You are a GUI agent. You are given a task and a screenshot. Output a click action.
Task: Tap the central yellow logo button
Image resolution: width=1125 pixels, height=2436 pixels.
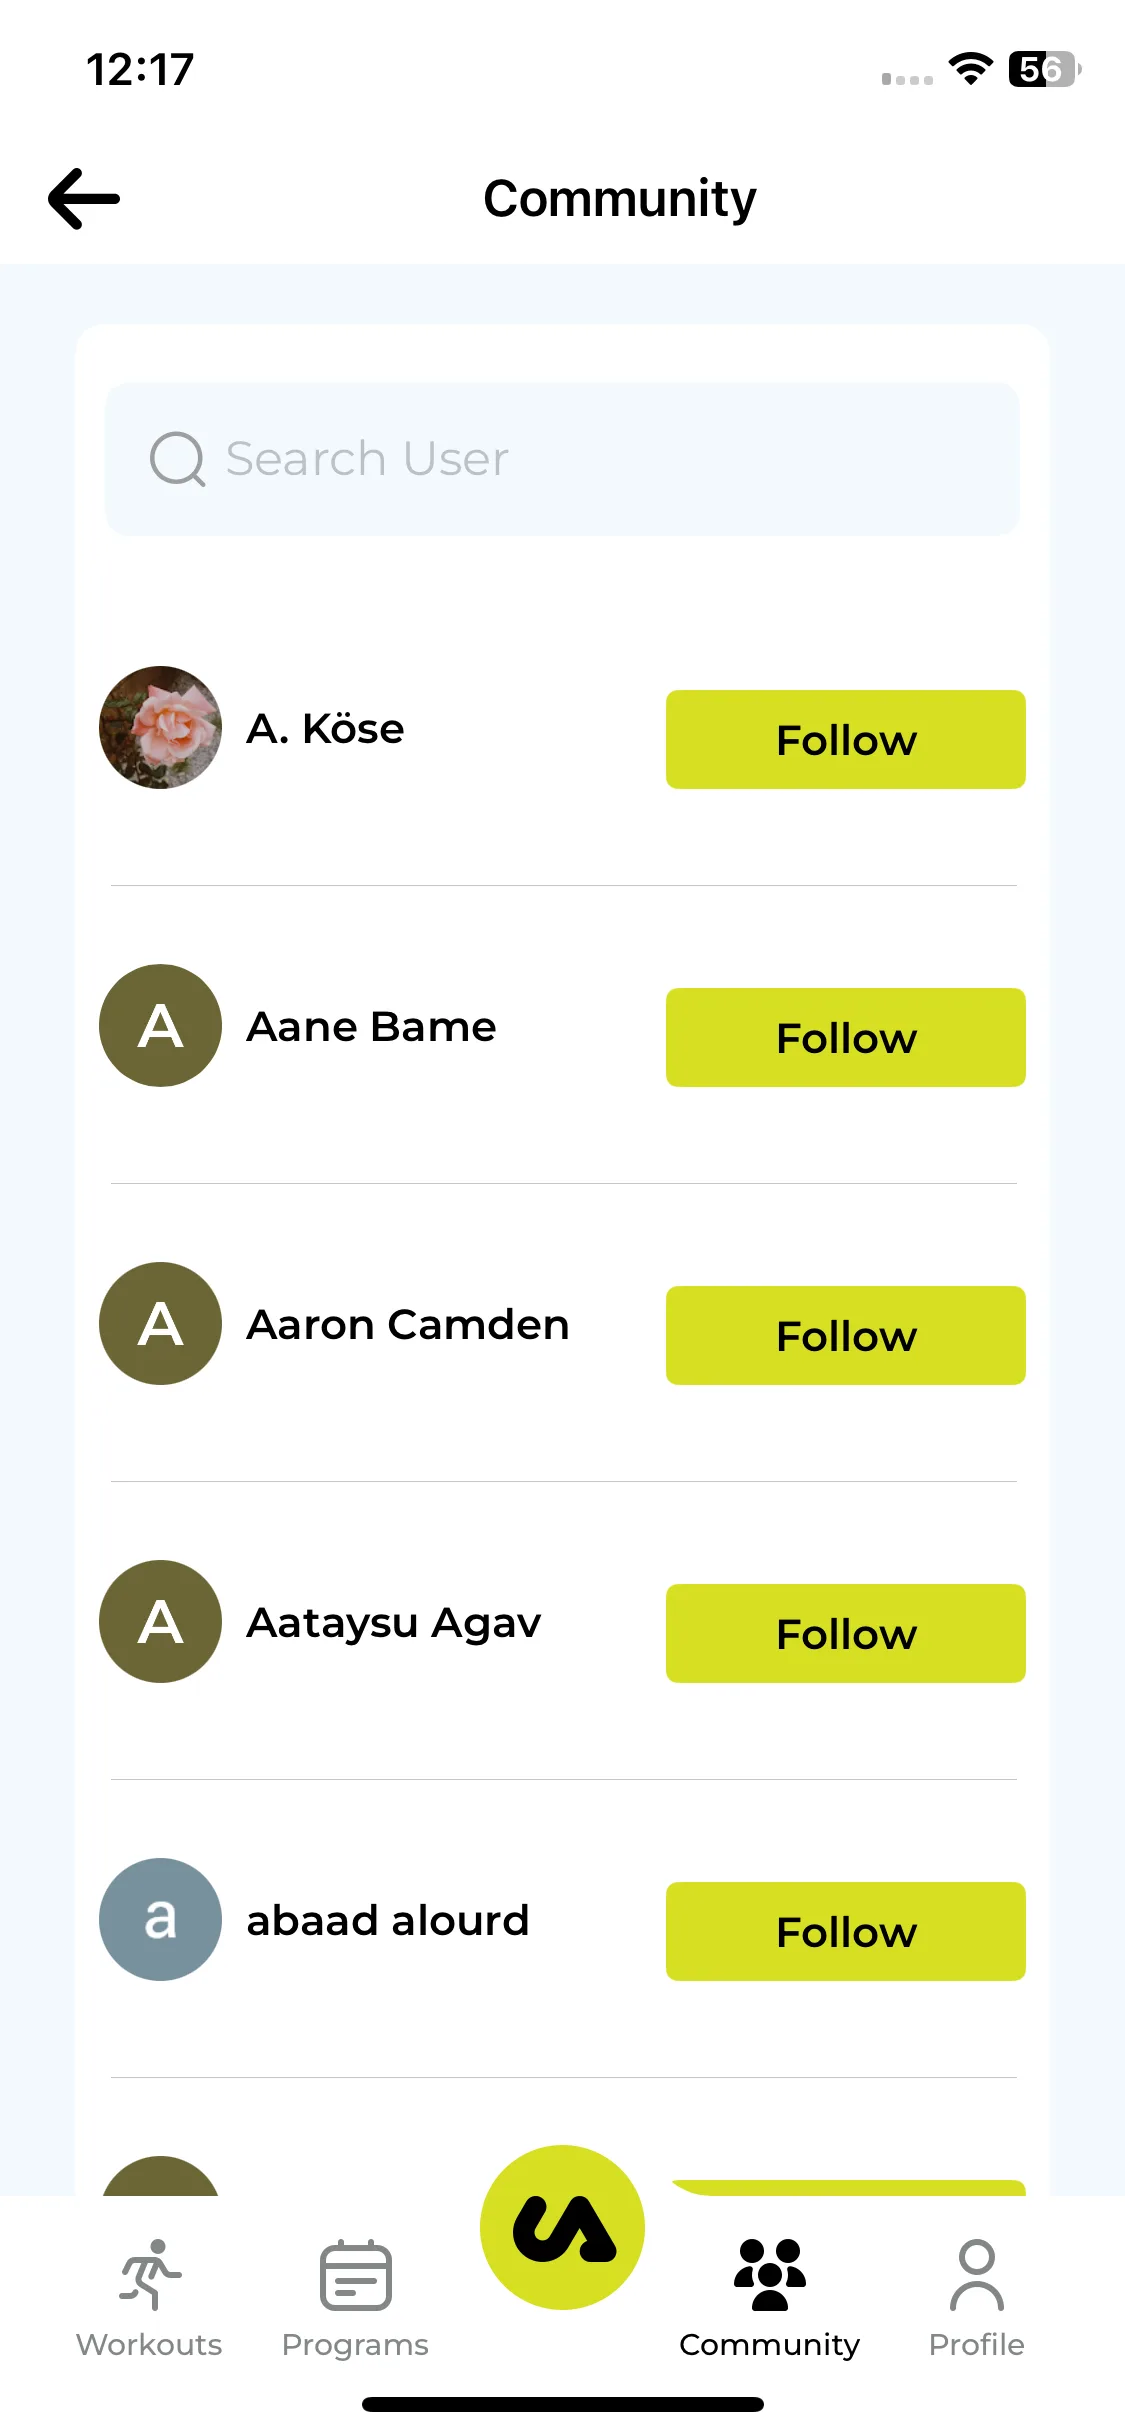point(562,2227)
